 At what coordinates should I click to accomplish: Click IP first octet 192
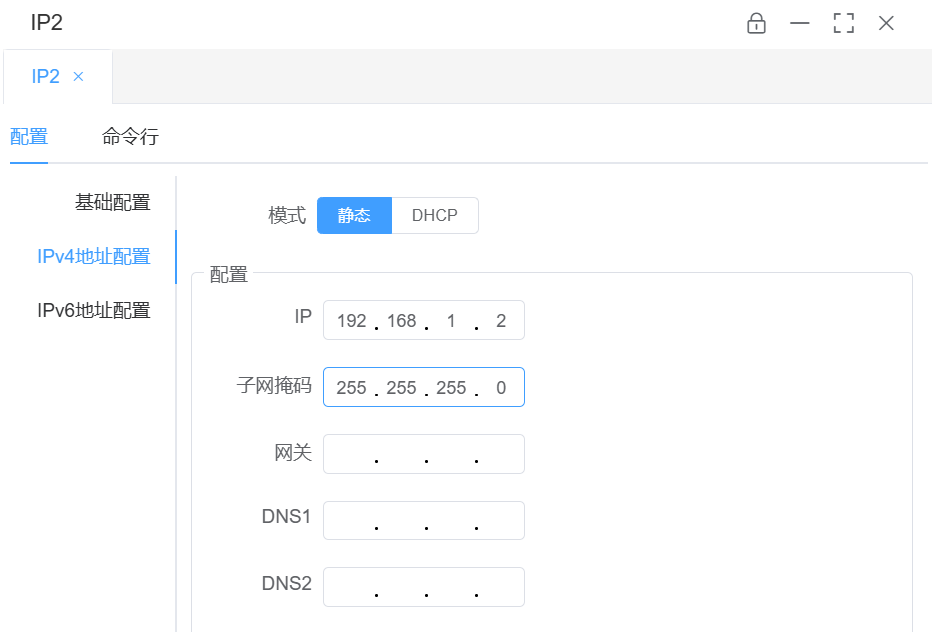click(x=351, y=321)
